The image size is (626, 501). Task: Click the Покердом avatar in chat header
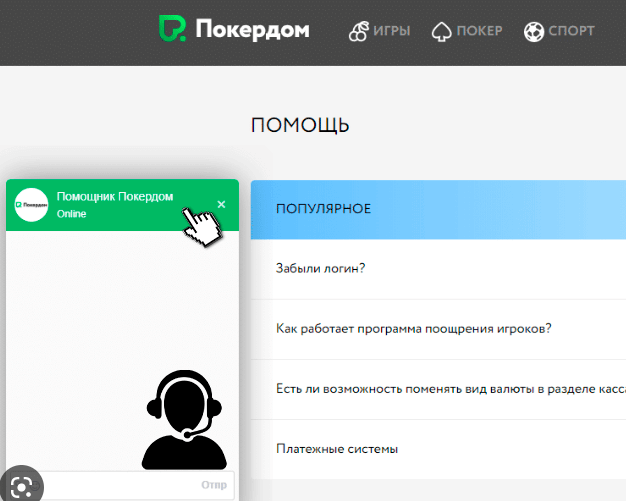tap(31, 205)
